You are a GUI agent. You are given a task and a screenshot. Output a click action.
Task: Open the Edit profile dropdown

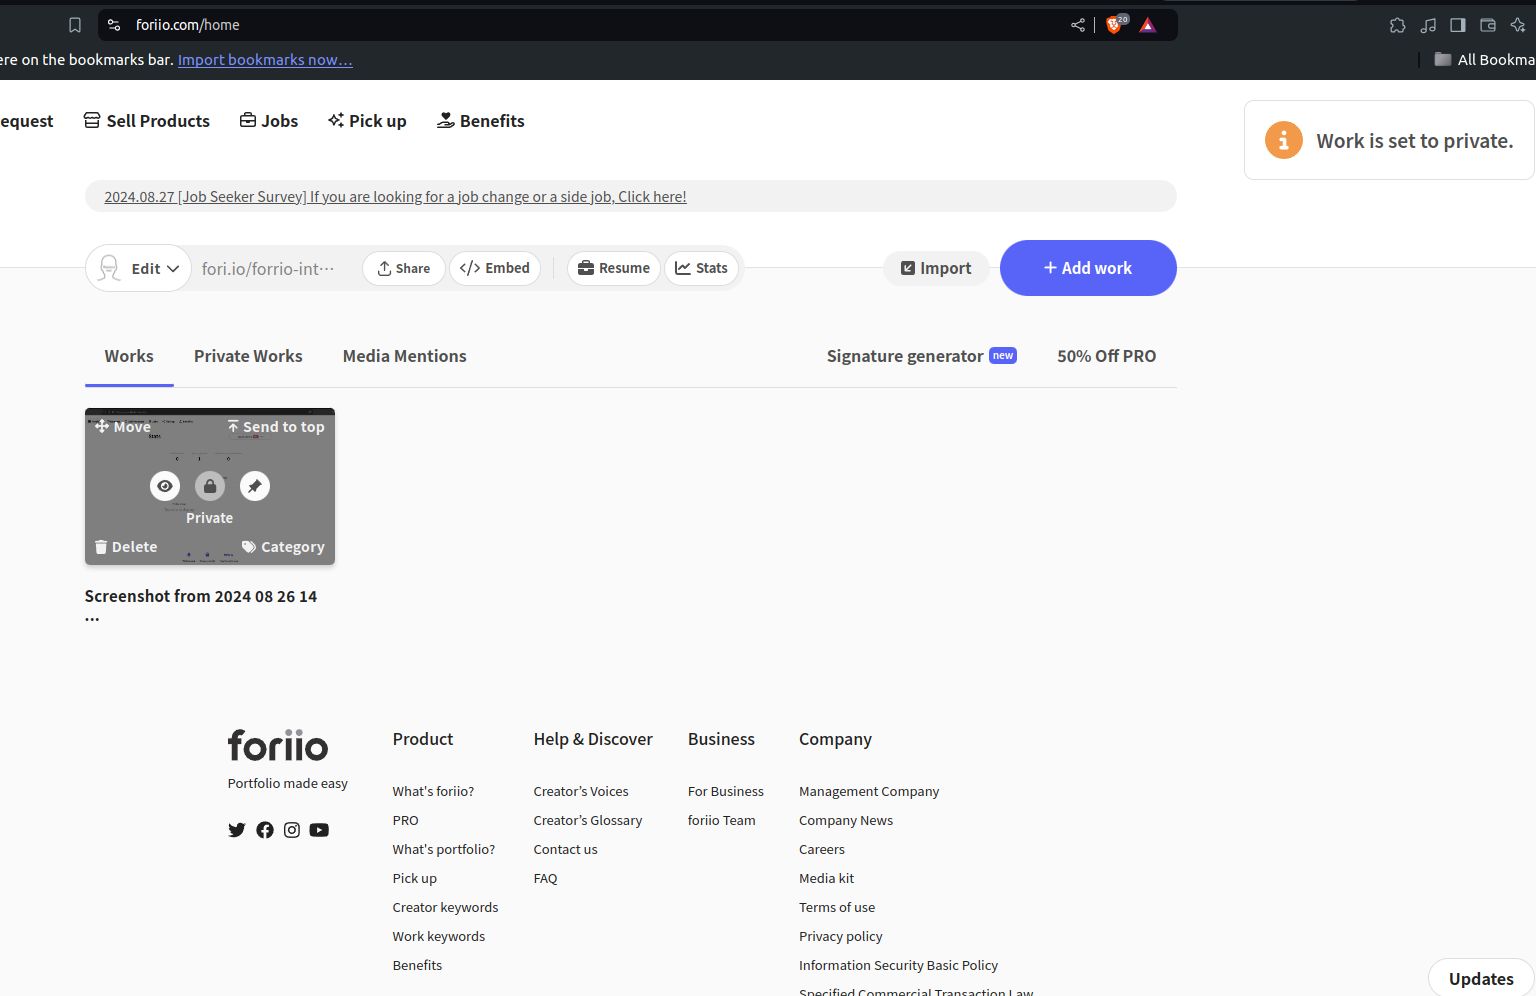click(139, 268)
